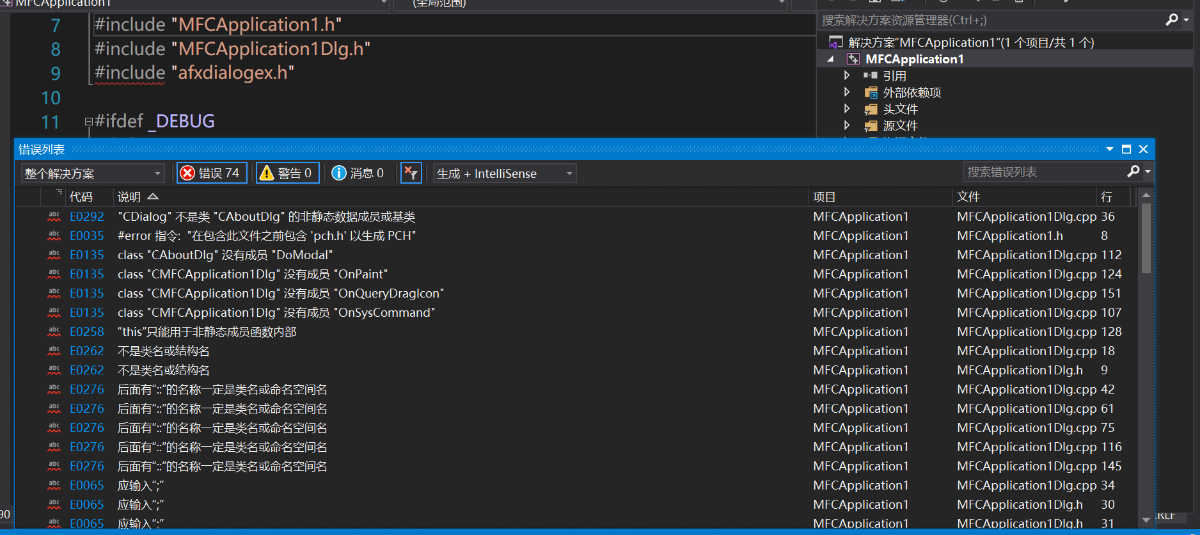Click line number 10 in the editor gutter
Image resolution: width=1200 pixels, height=535 pixels.
pos(50,98)
